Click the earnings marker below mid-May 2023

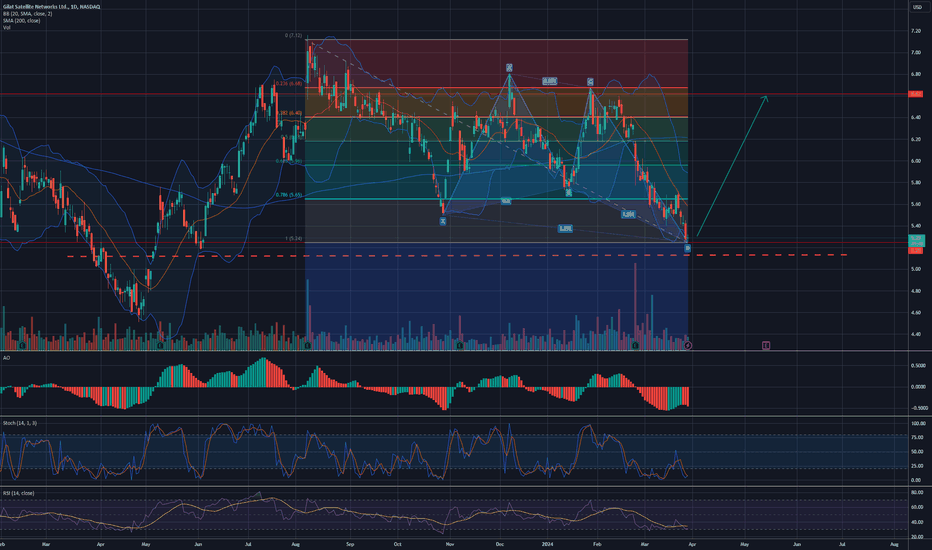(x=160, y=345)
